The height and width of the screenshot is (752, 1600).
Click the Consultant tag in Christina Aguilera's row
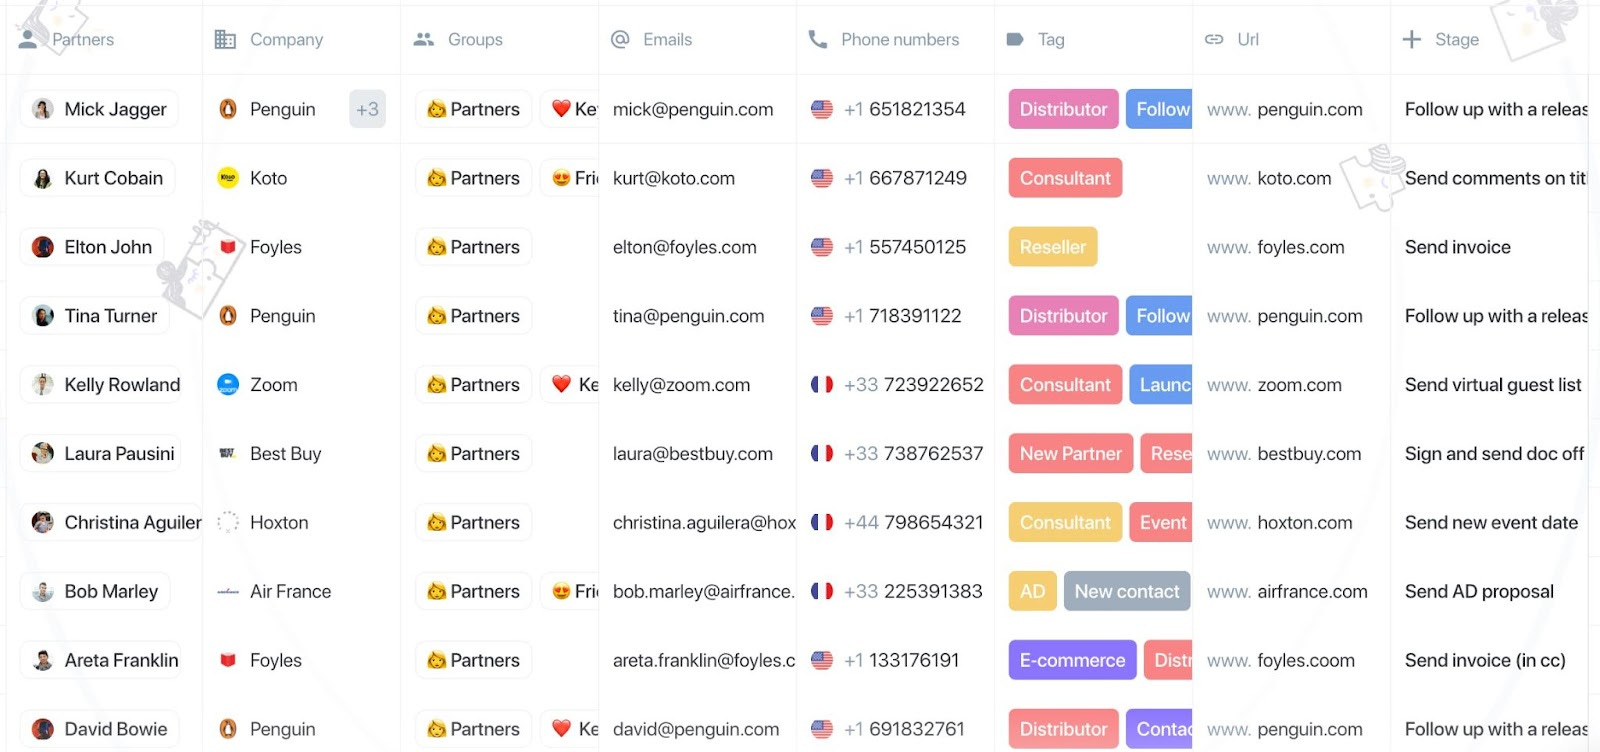[x=1065, y=522]
